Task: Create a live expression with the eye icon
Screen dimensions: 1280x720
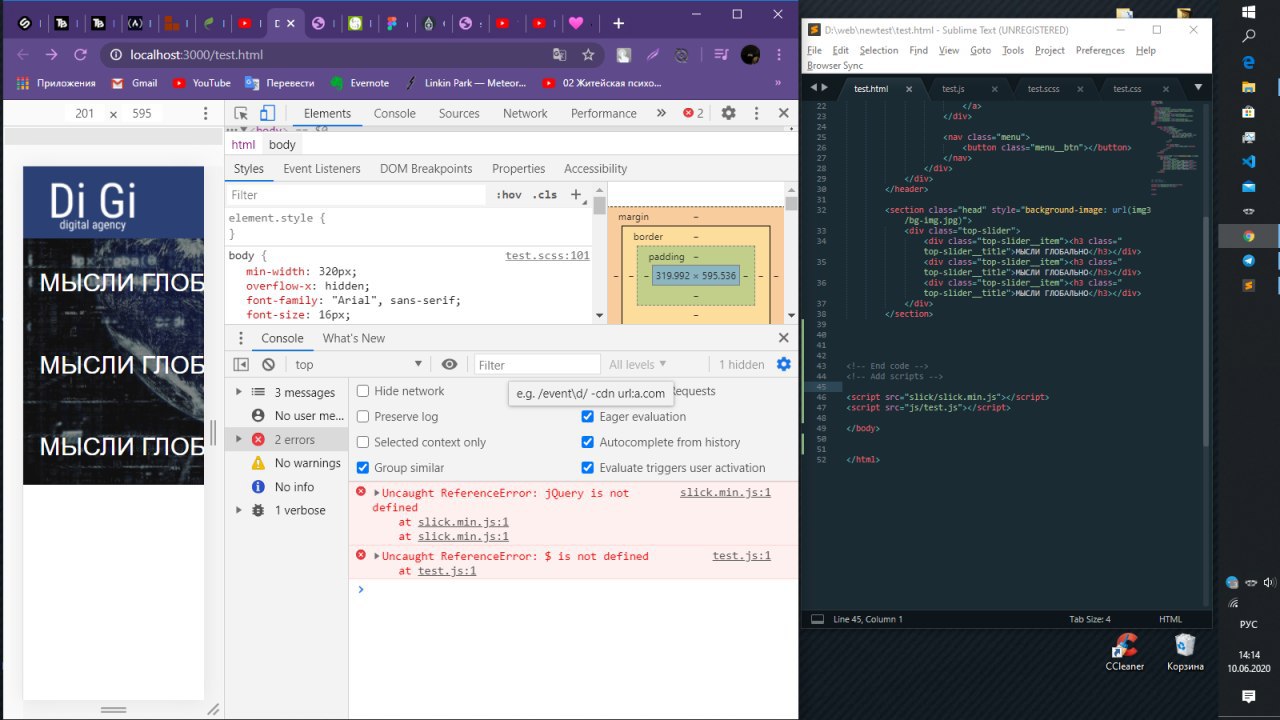Action: (x=449, y=365)
